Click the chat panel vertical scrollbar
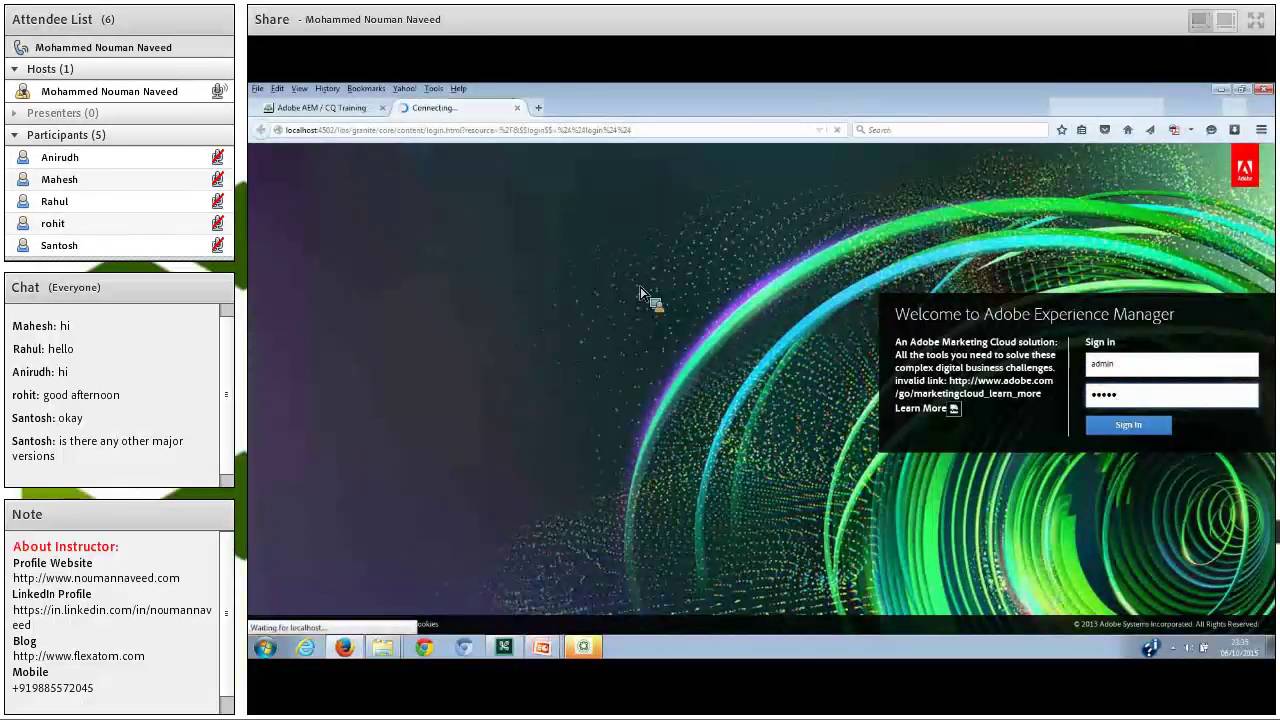Screen dimensions: 1280x720 point(227,395)
